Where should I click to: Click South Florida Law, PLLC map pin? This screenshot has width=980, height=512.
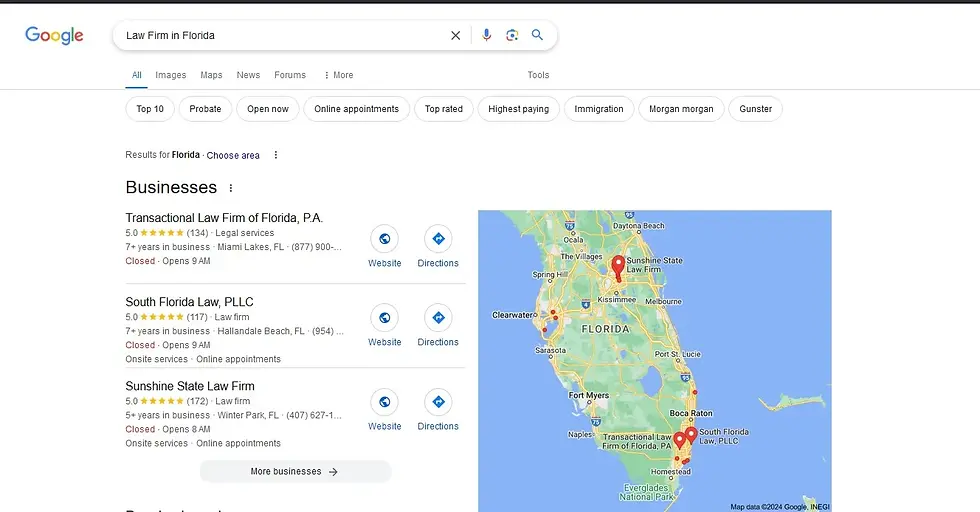click(x=691, y=435)
